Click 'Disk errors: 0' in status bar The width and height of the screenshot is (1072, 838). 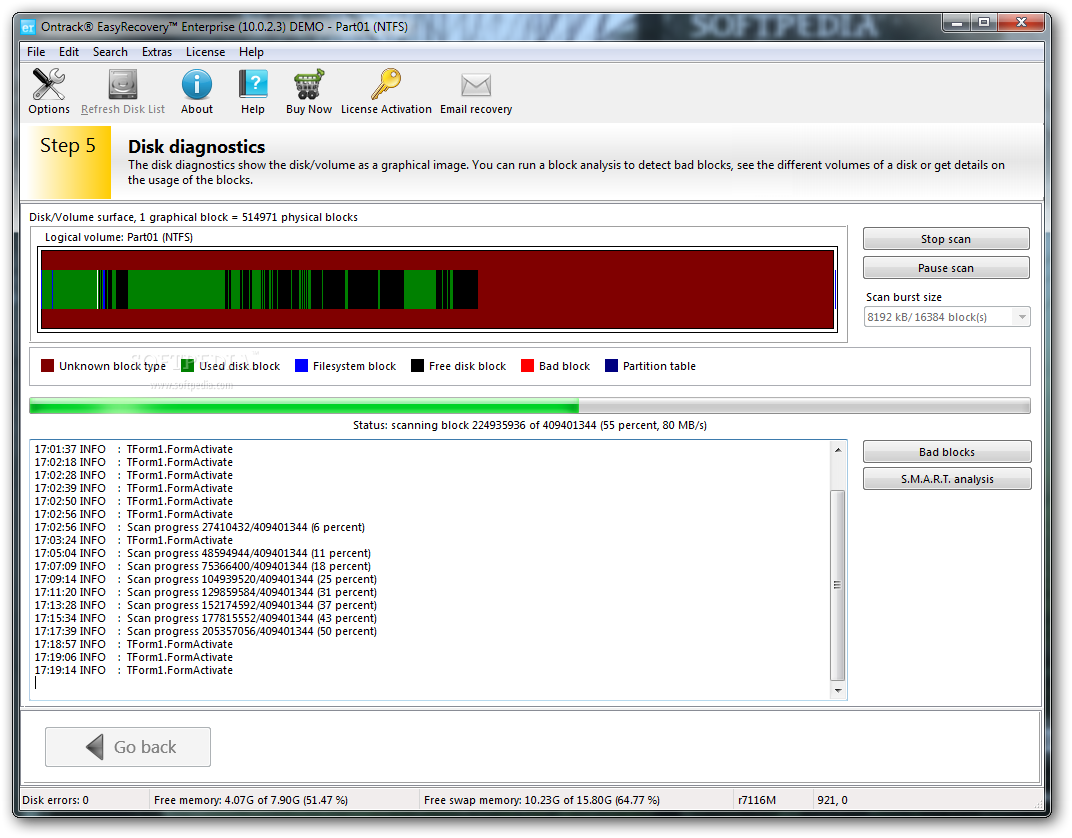pos(55,800)
